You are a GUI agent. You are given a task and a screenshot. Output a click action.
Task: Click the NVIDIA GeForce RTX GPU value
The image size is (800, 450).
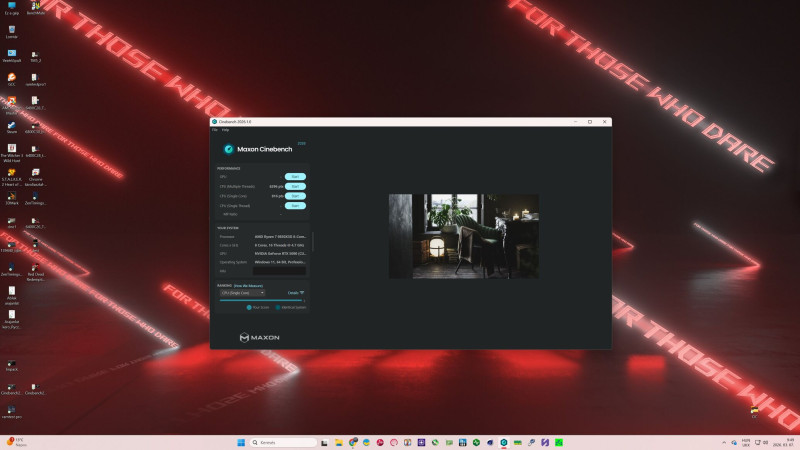point(280,254)
